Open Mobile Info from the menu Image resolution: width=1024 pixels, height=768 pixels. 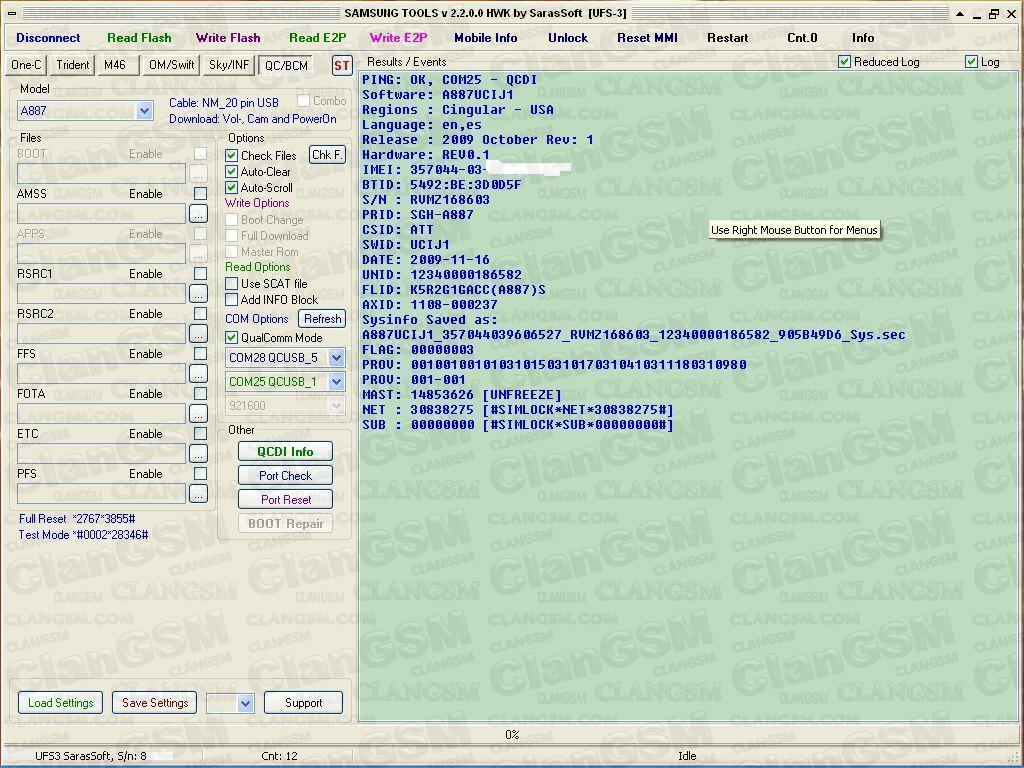(486, 38)
